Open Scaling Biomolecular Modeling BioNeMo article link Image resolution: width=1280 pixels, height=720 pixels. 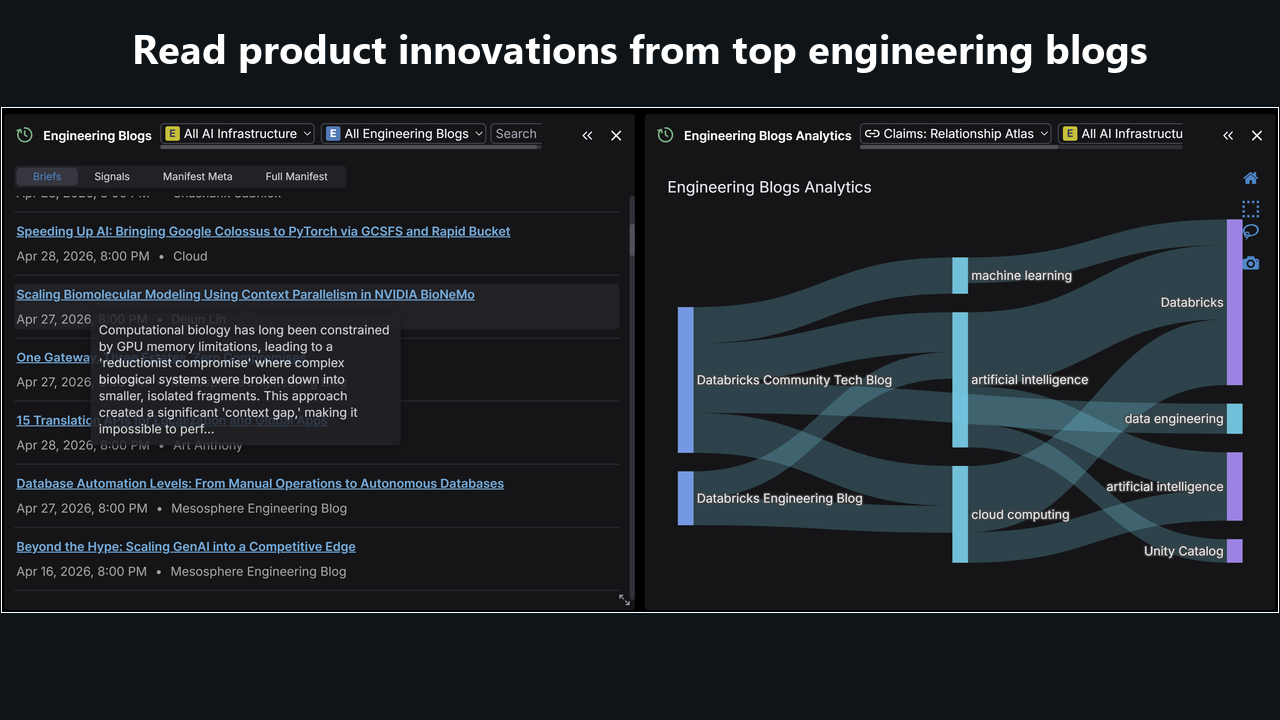[x=245, y=295]
